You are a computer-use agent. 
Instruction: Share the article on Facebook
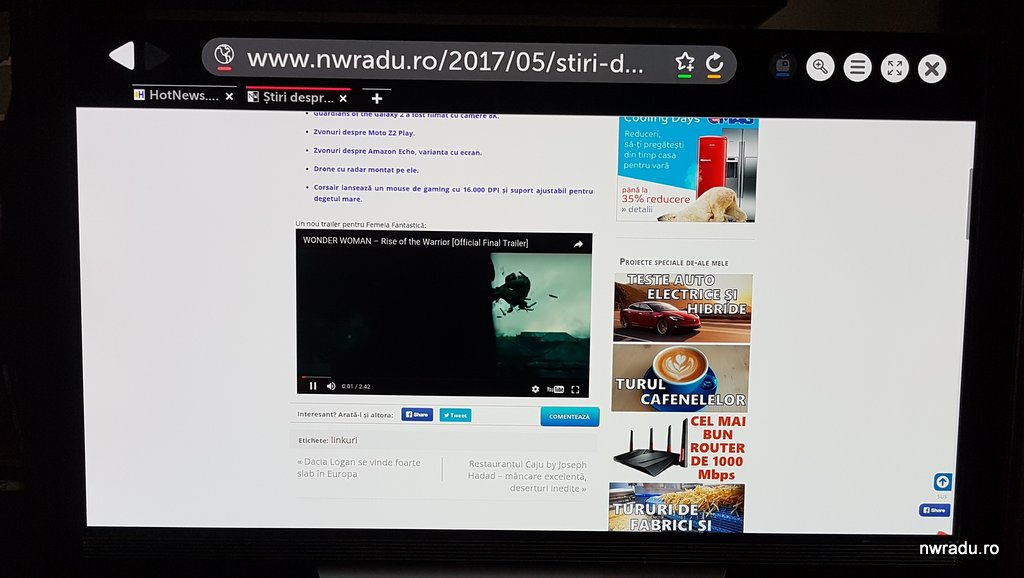(x=417, y=414)
